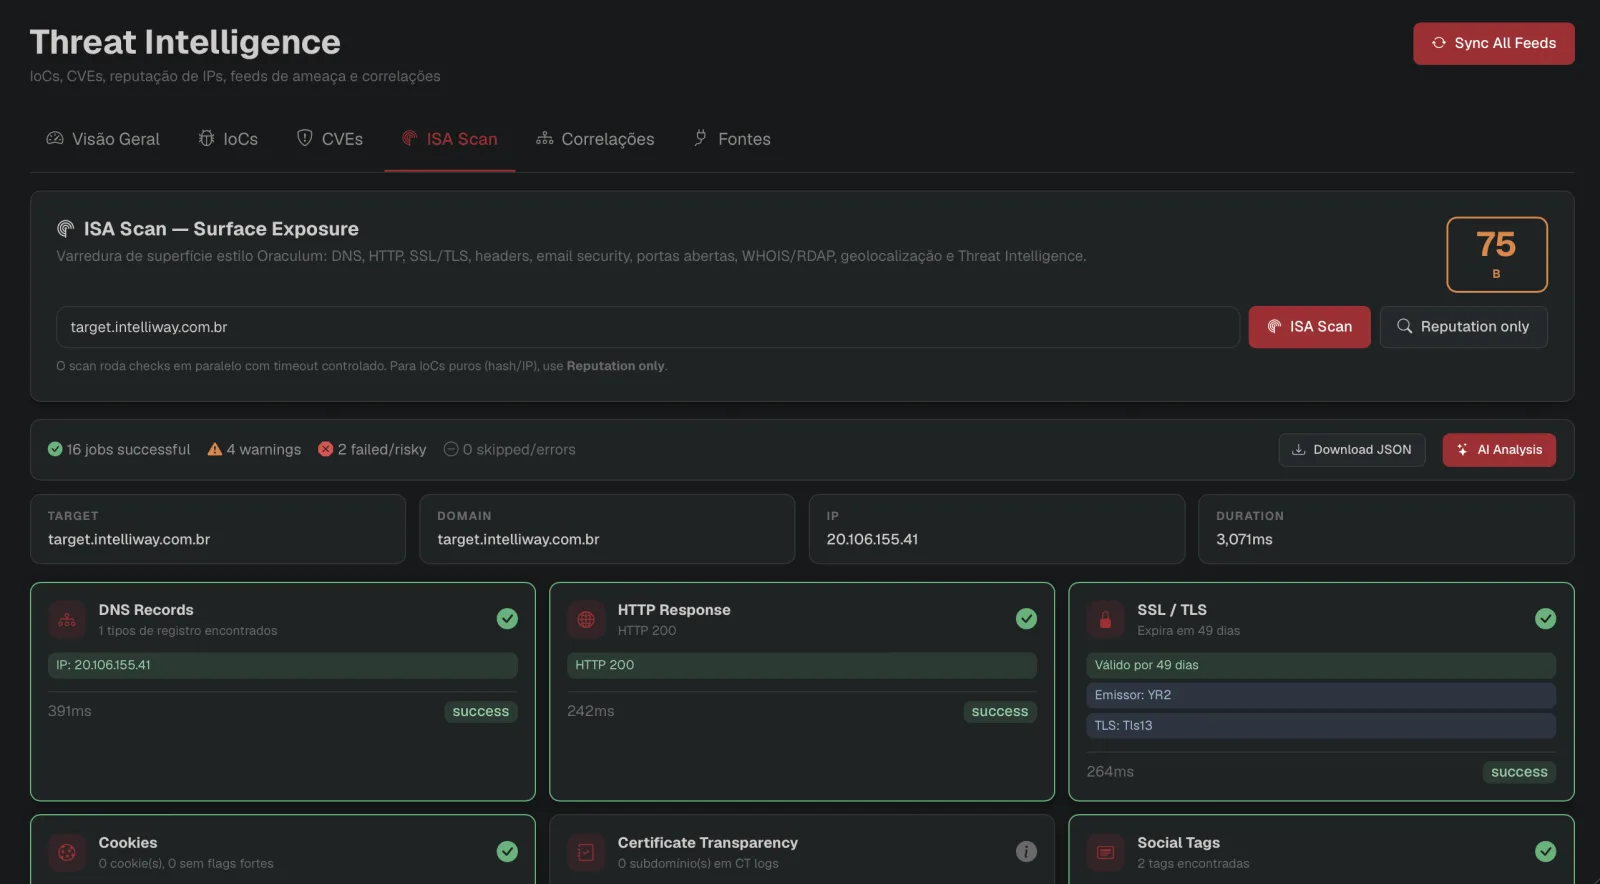The width and height of the screenshot is (1600, 884).
Task: Click the '391ms' timing in DNS Records
Action: coord(70,711)
